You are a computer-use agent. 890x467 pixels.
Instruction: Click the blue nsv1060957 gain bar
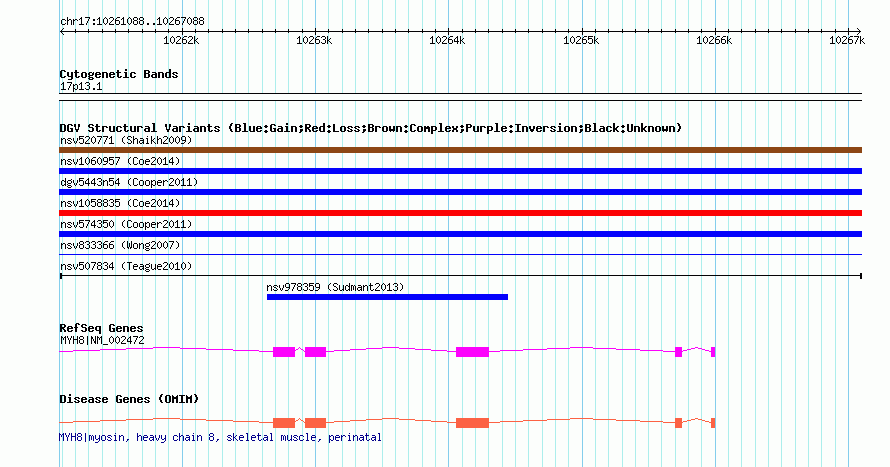click(460, 171)
